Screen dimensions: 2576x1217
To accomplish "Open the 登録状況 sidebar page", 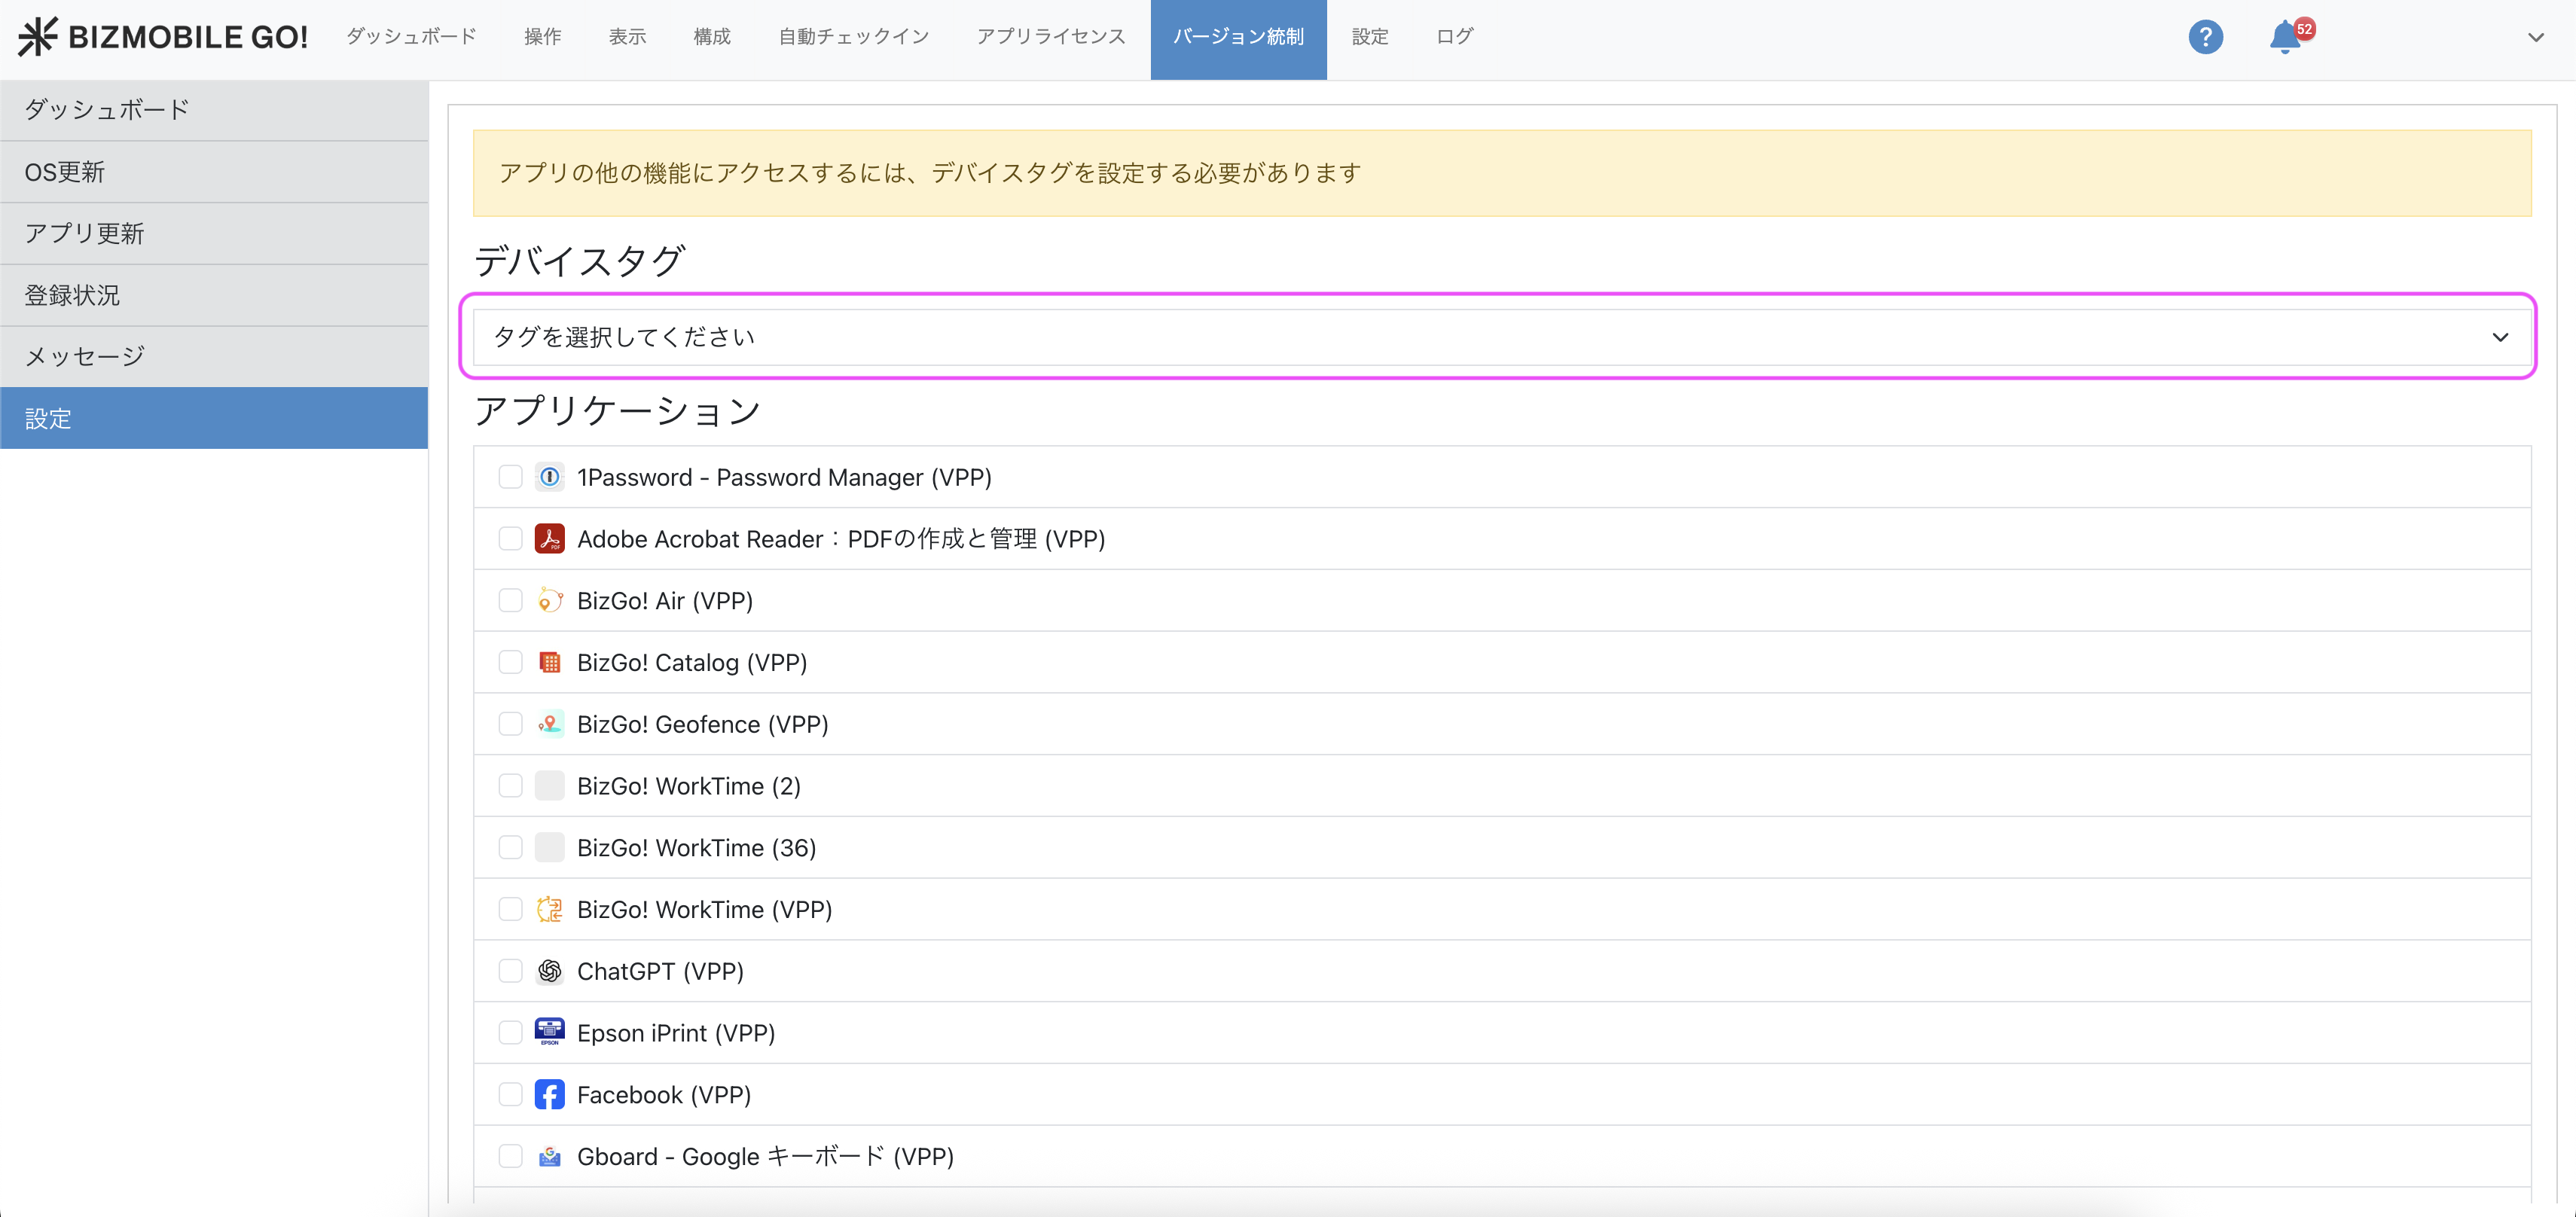I will tap(72, 295).
